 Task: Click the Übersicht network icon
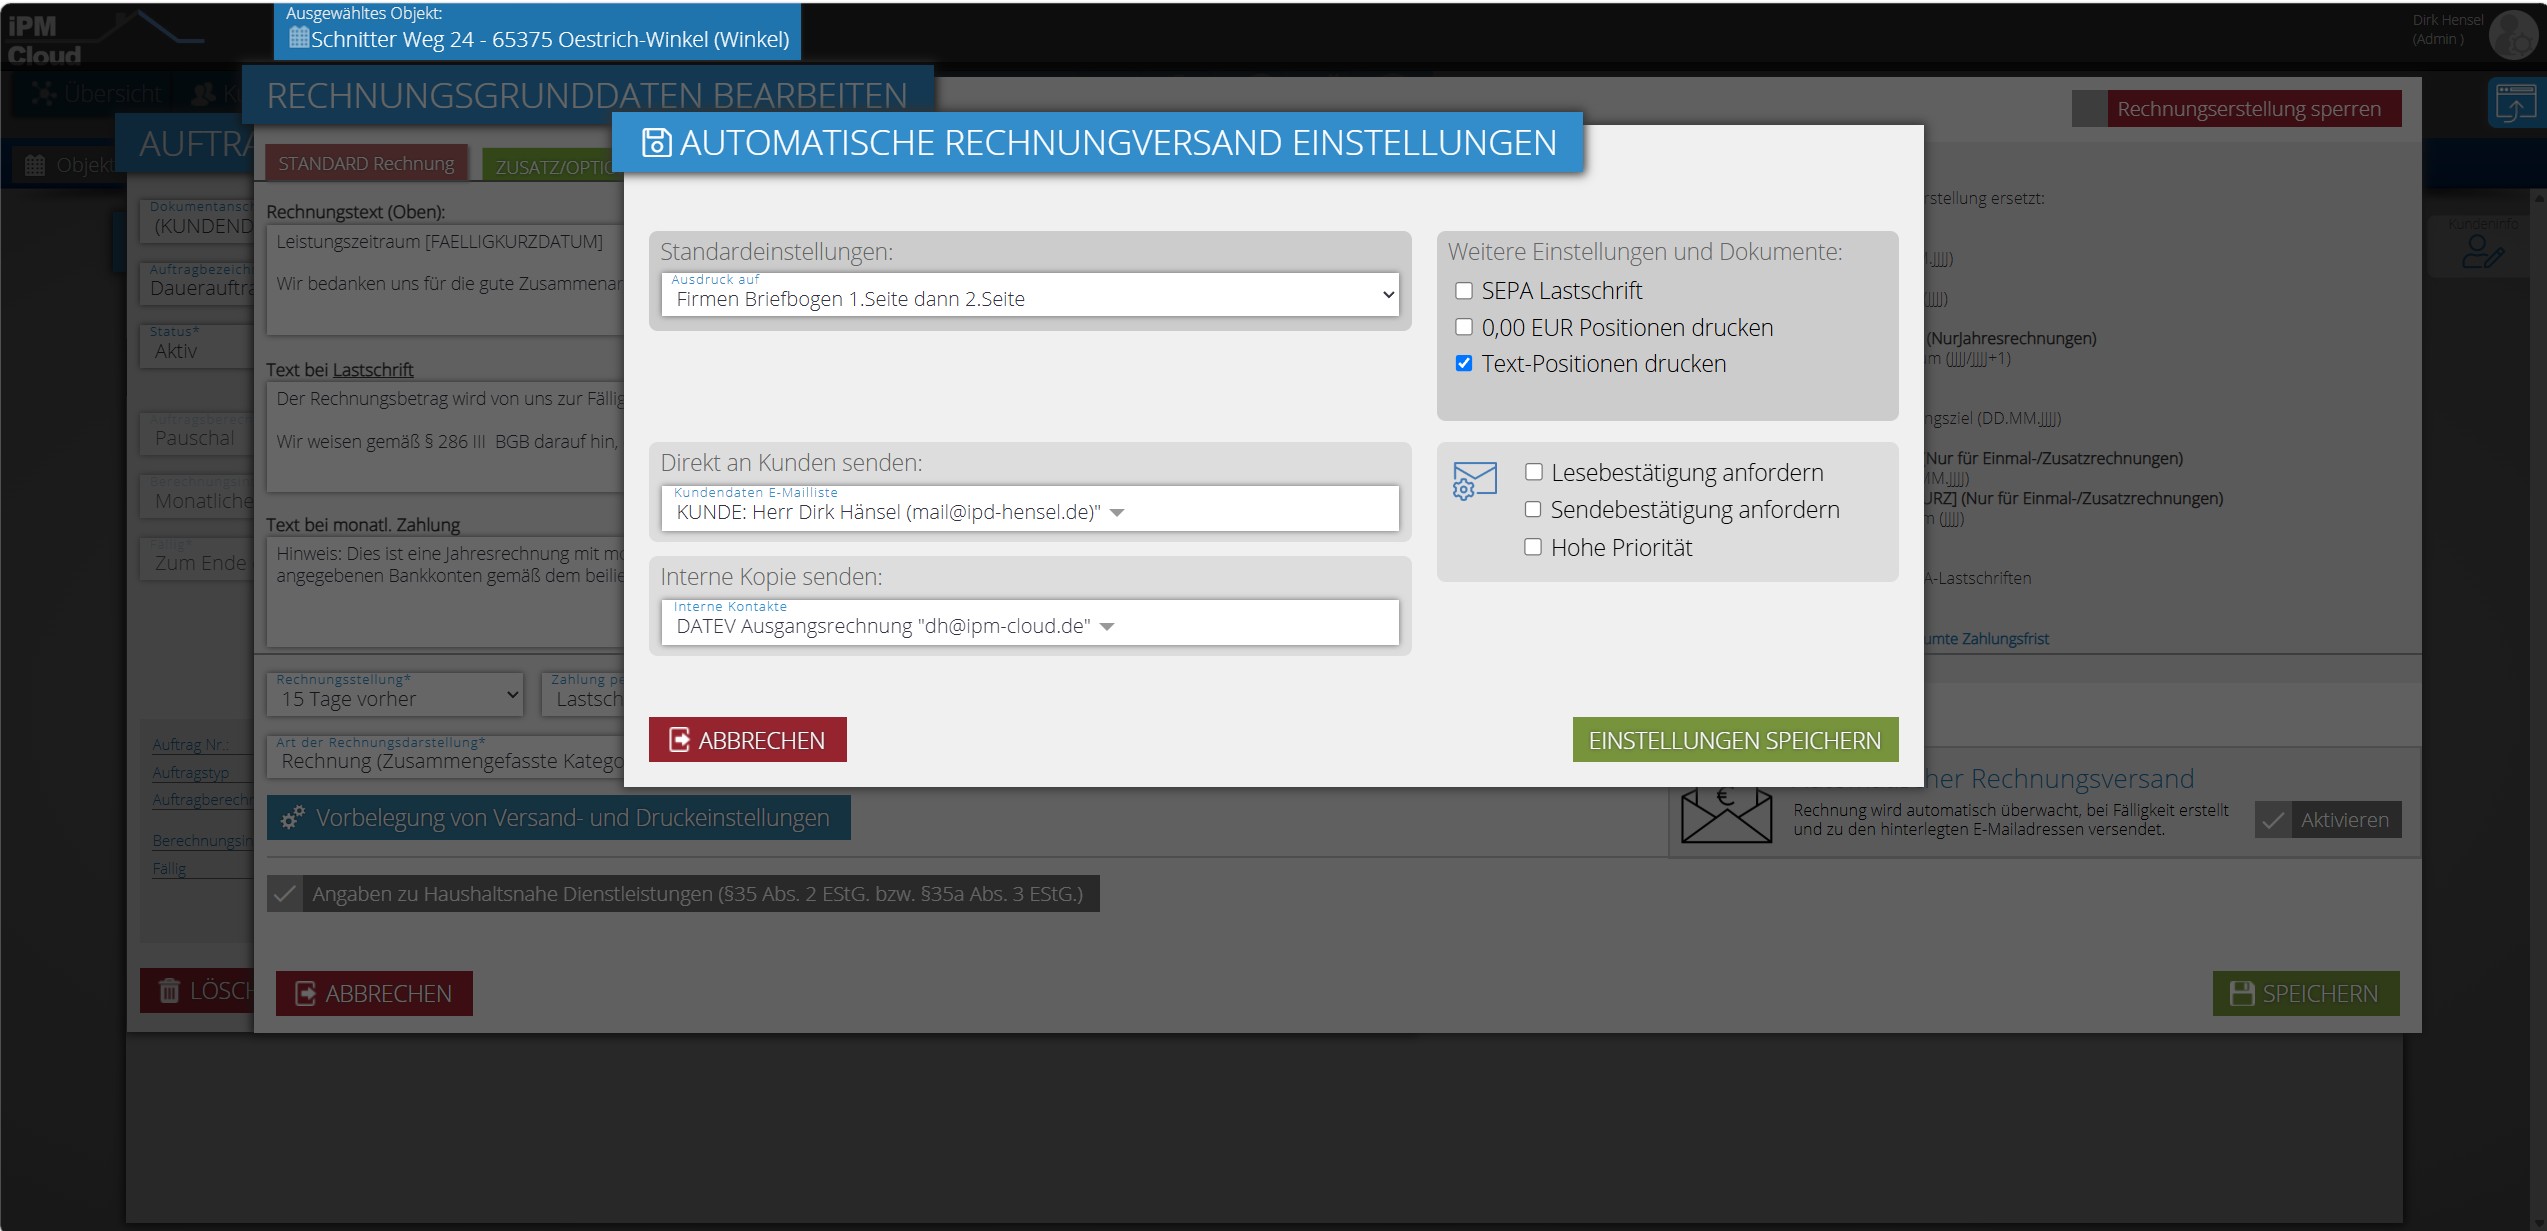(x=43, y=94)
